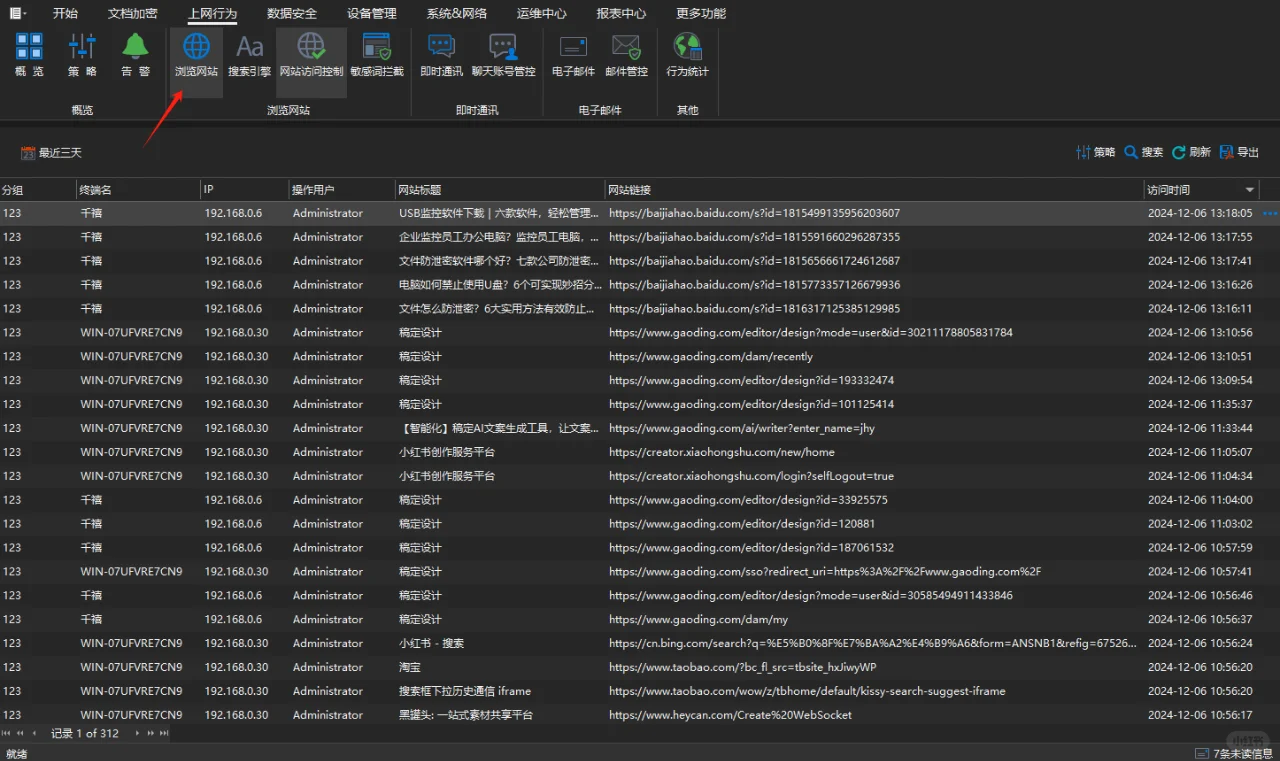Select the 搜索框下拉历史通信 iframe title cell
Screen dimensions: 1280x761
point(465,692)
